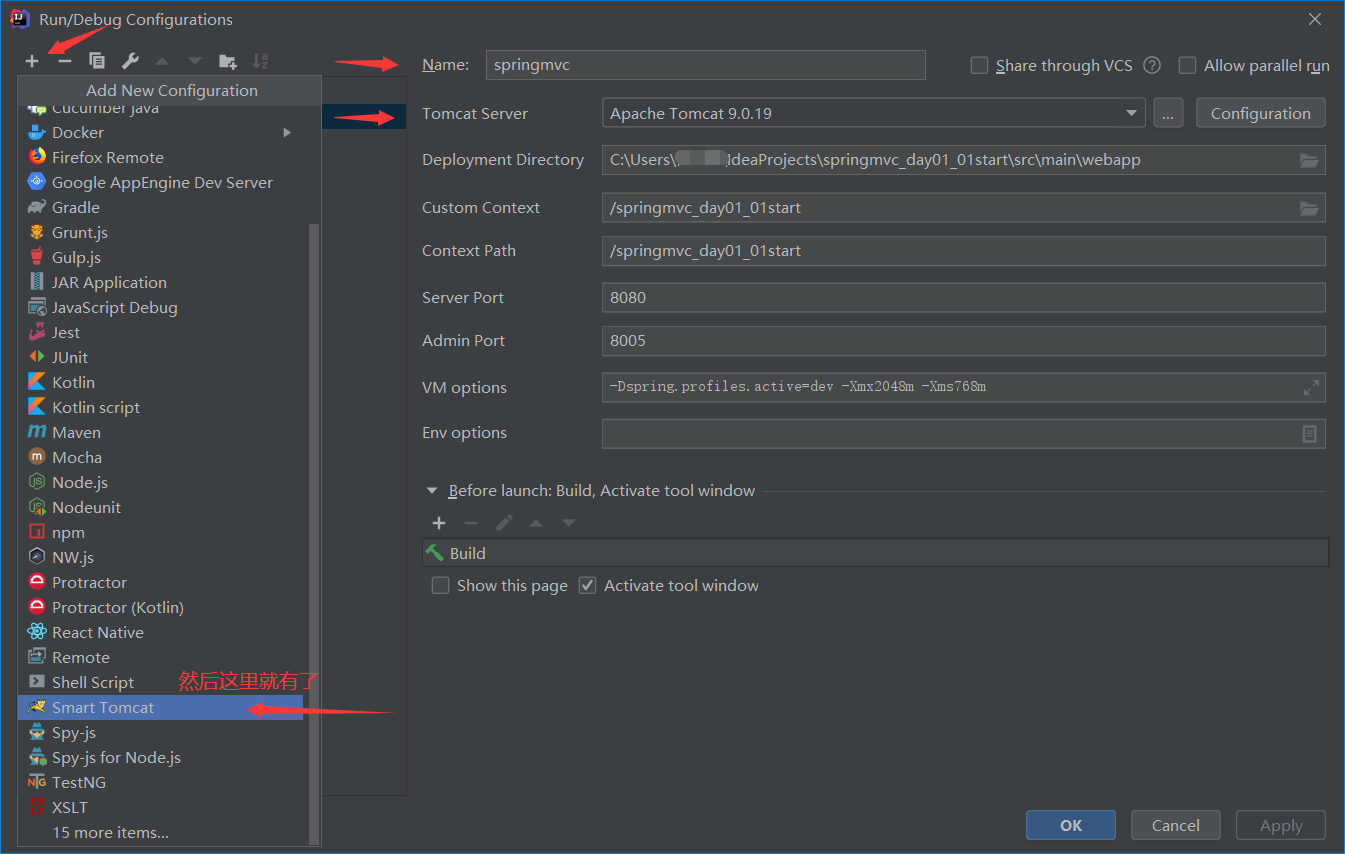Expand the VM options field editor icon
The width and height of the screenshot is (1345, 854).
click(x=1311, y=388)
